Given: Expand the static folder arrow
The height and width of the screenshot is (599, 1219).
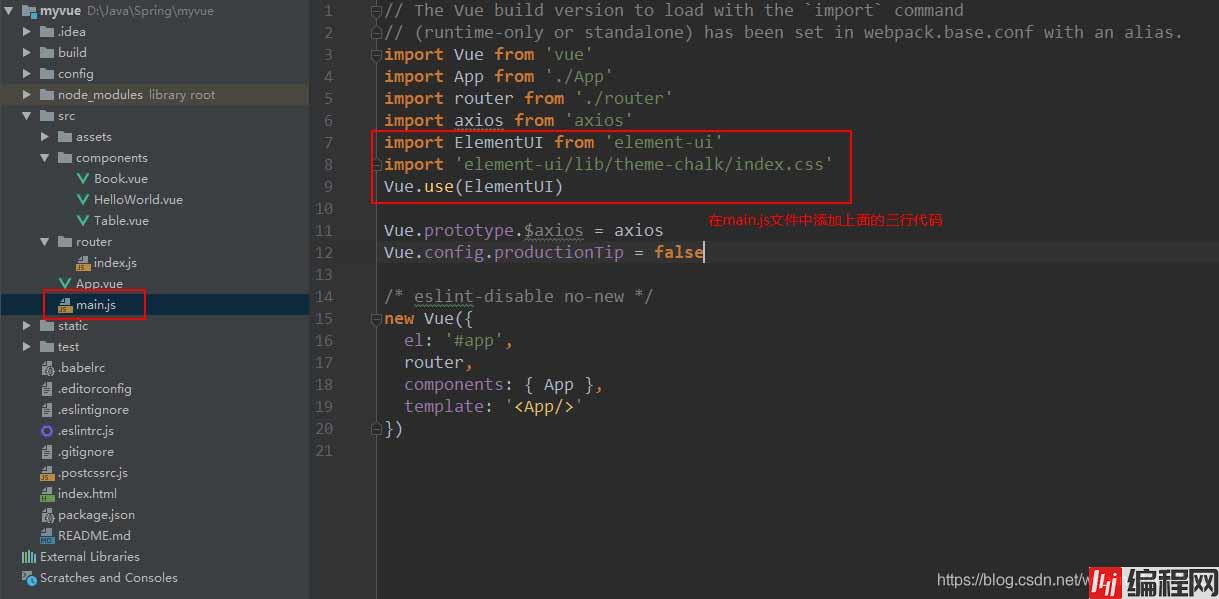Looking at the screenshot, I should coord(27,326).
